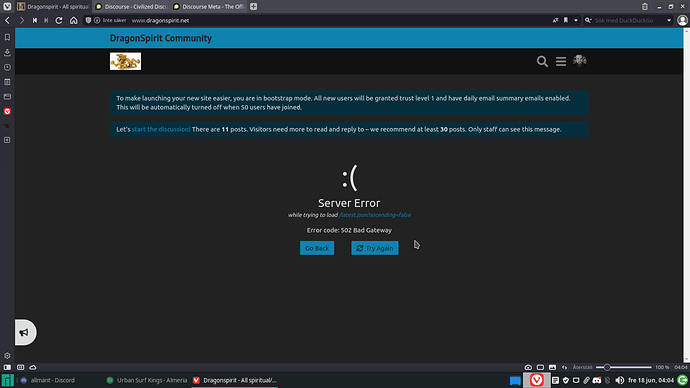Viewport: 690px width, 388px height.
Task: Open the status bar calendar/tiling icon
Action: point(20,367)
